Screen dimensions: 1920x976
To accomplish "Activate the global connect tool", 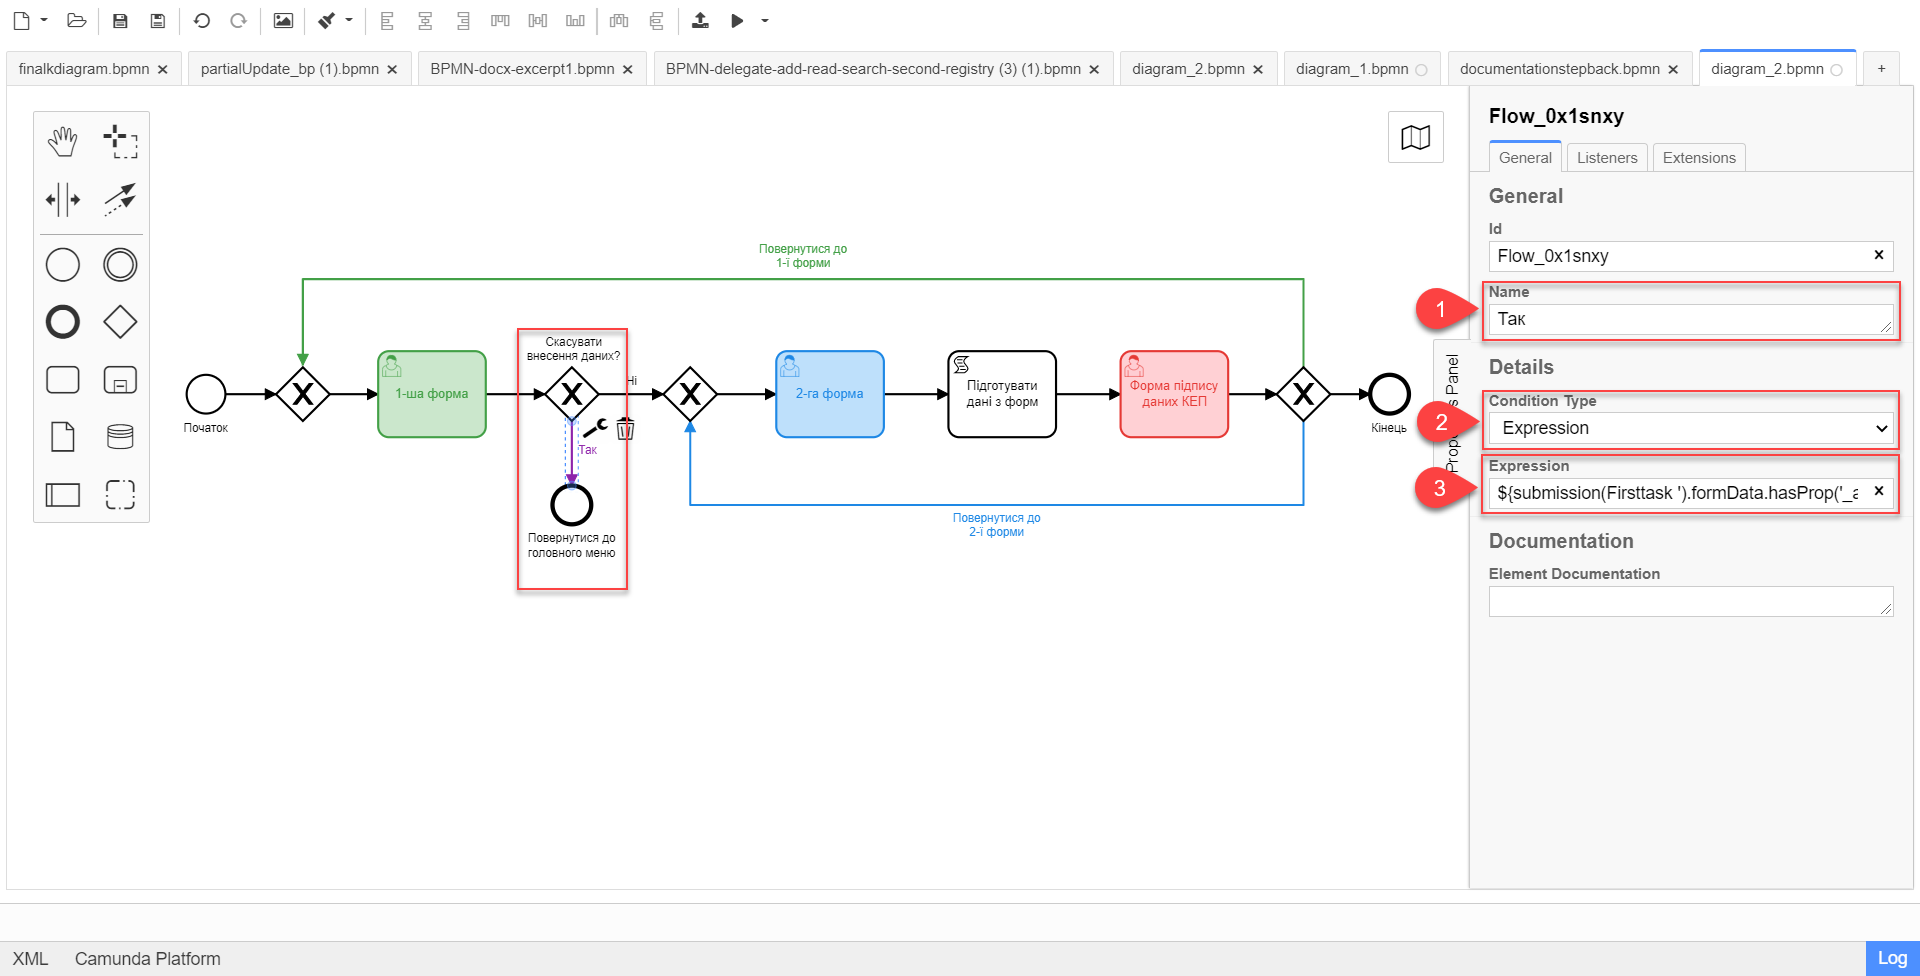I will (x=120, y=199).
